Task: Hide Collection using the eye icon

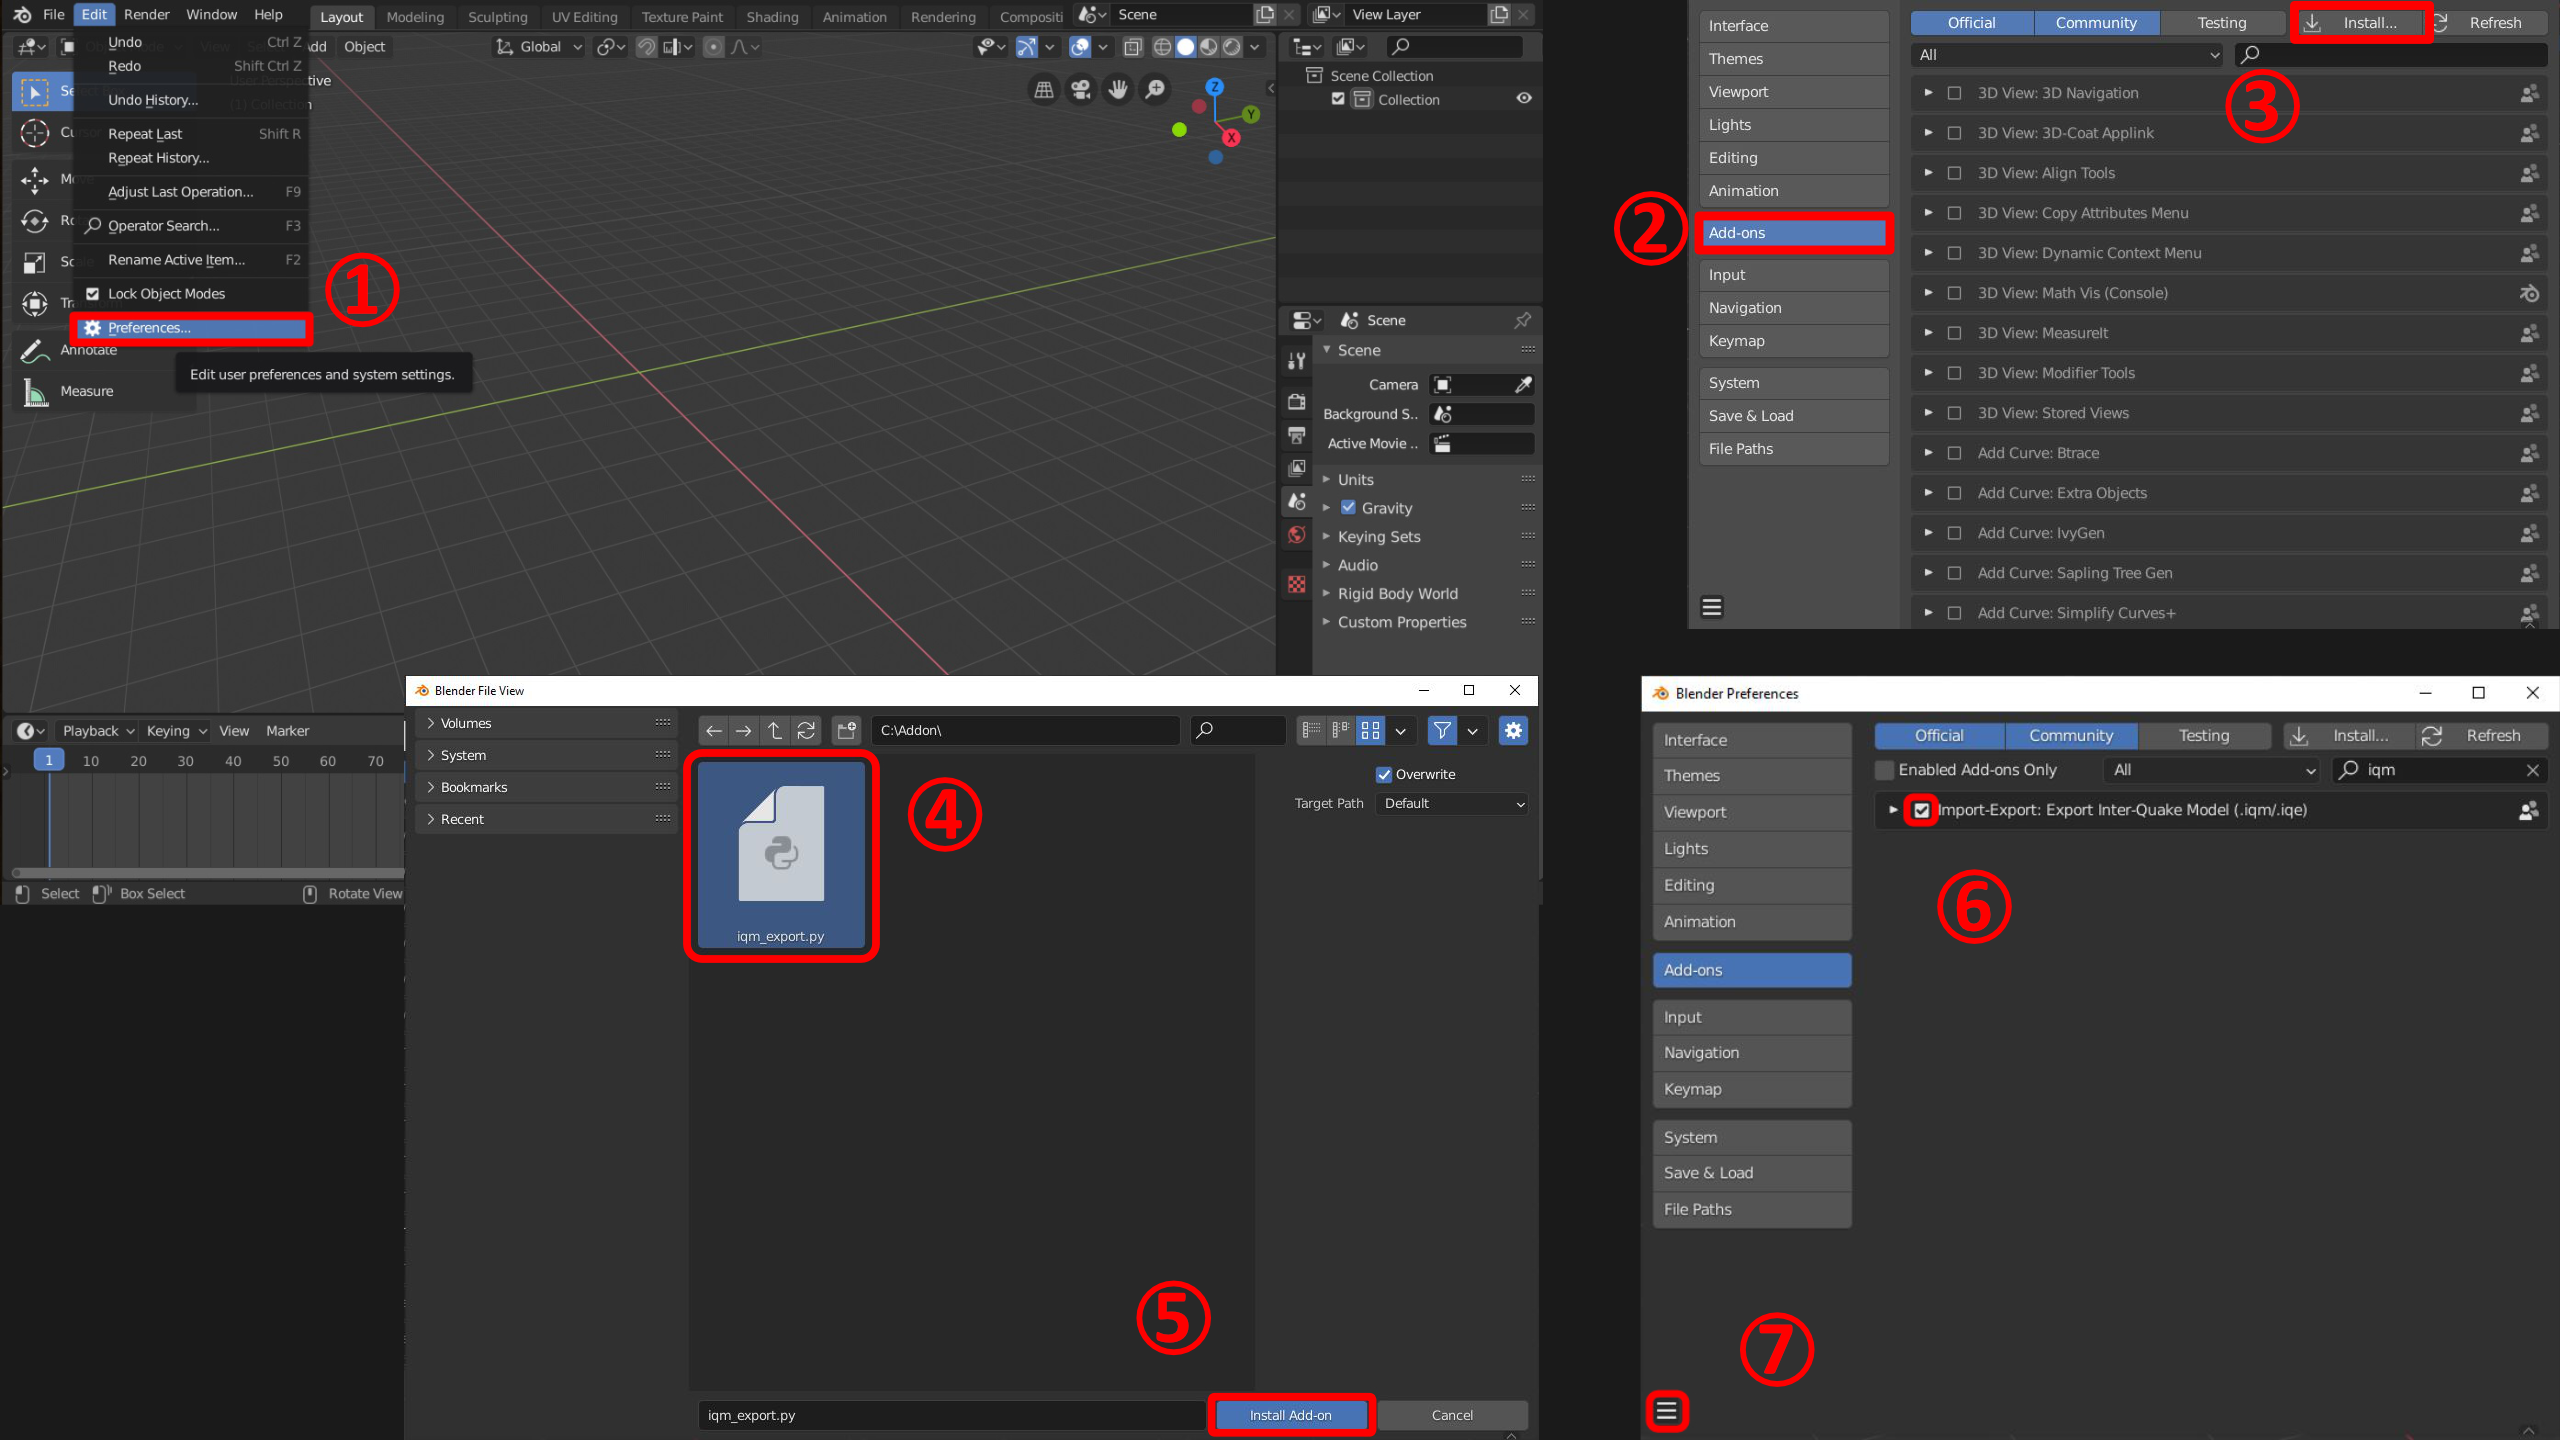Action: [x=1524, y=98]
